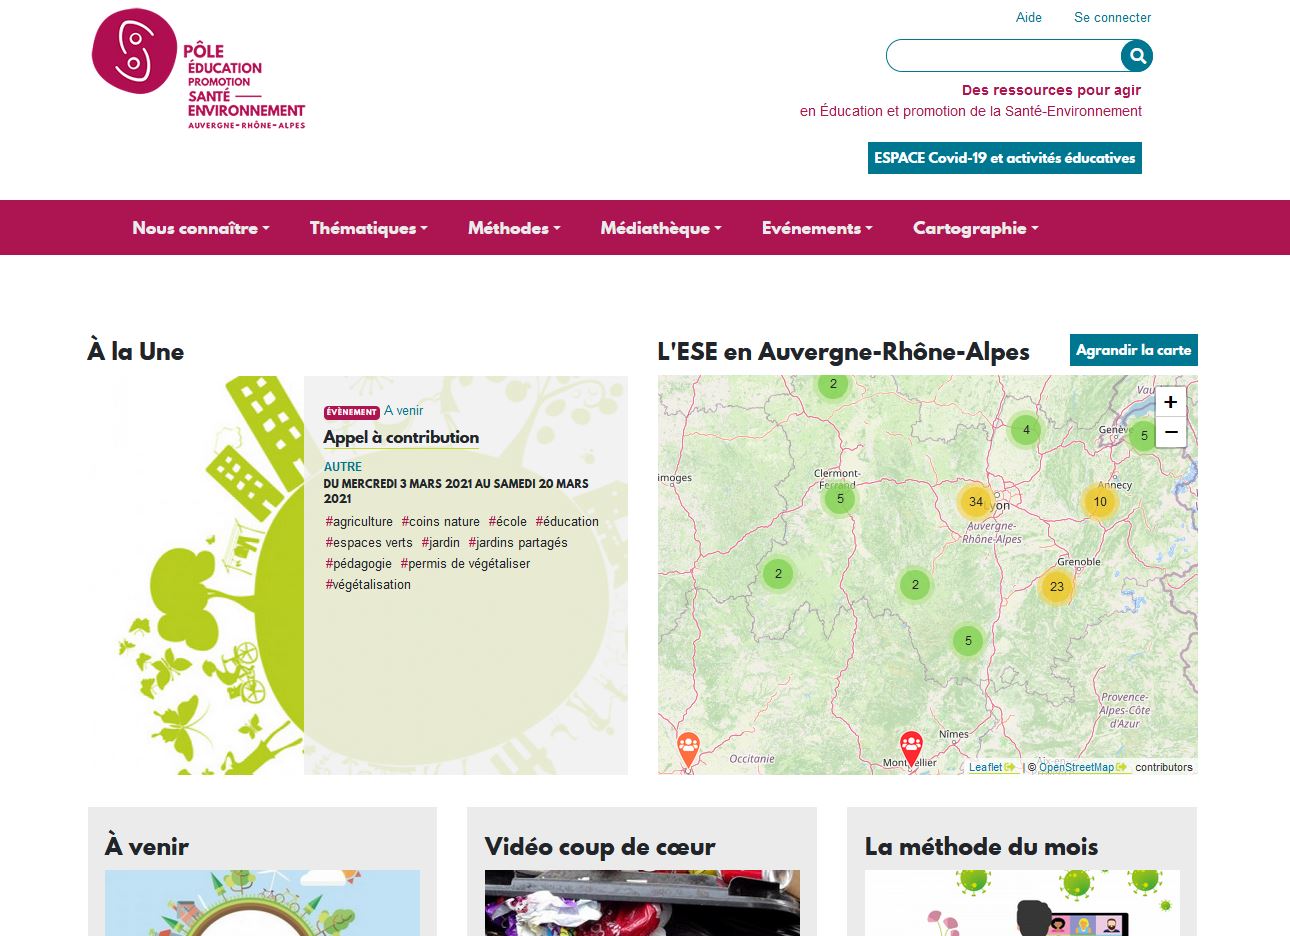Select the #jardins partagés tag
The width and height of the screenshot is (1290, 936).
(518, 542)
